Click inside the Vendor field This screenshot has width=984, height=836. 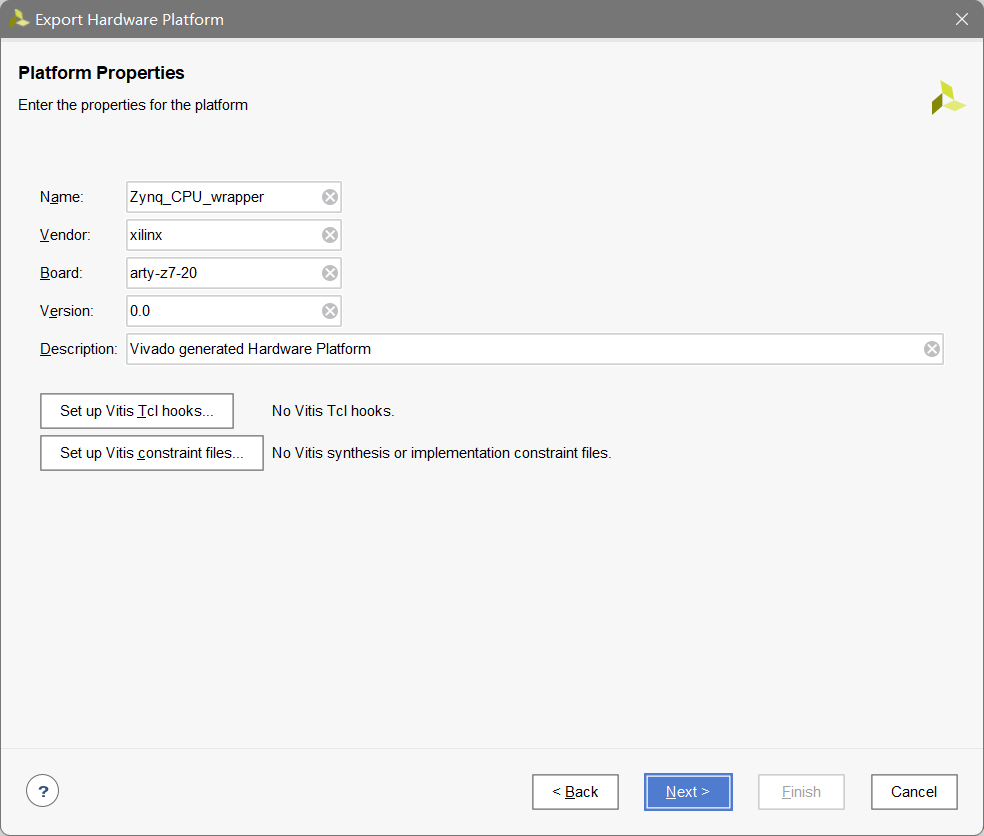(220, 235)
